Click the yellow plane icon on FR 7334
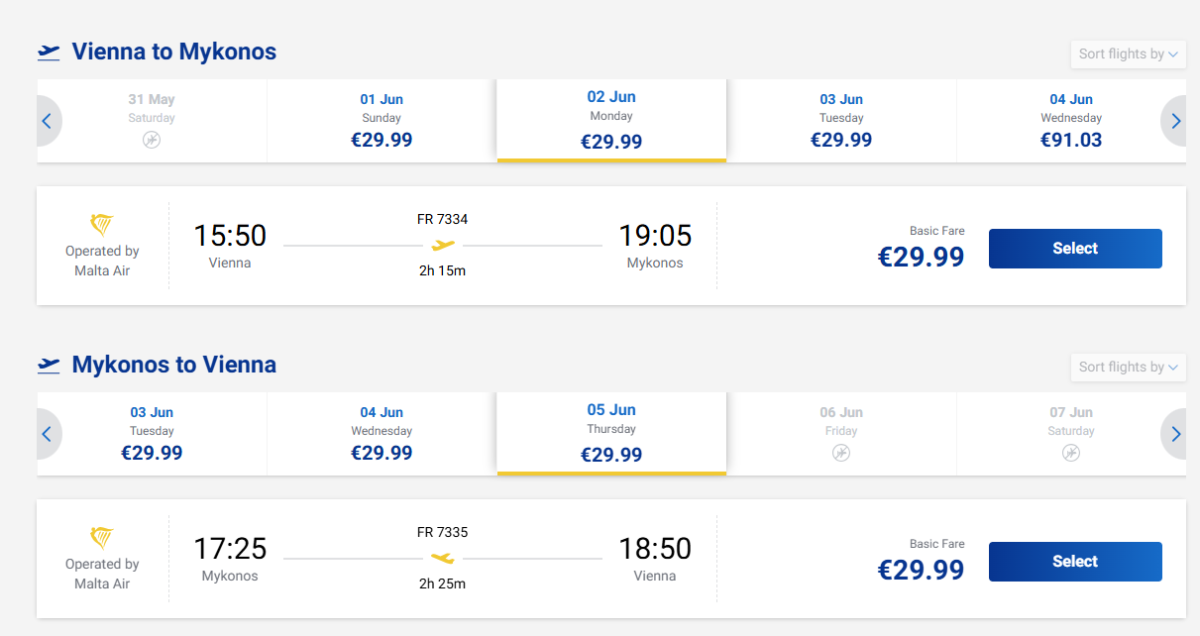Viewport: 1200px width, 636px height. click(x=443, y=245)
